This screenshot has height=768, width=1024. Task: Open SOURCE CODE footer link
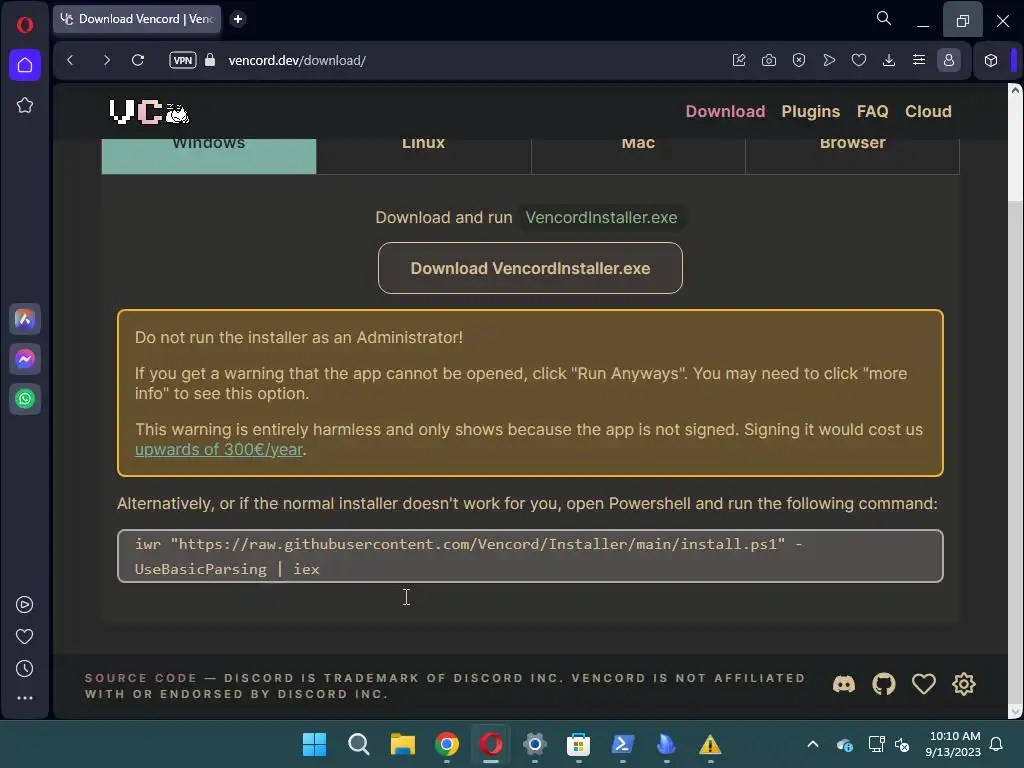tap(141, 679)
